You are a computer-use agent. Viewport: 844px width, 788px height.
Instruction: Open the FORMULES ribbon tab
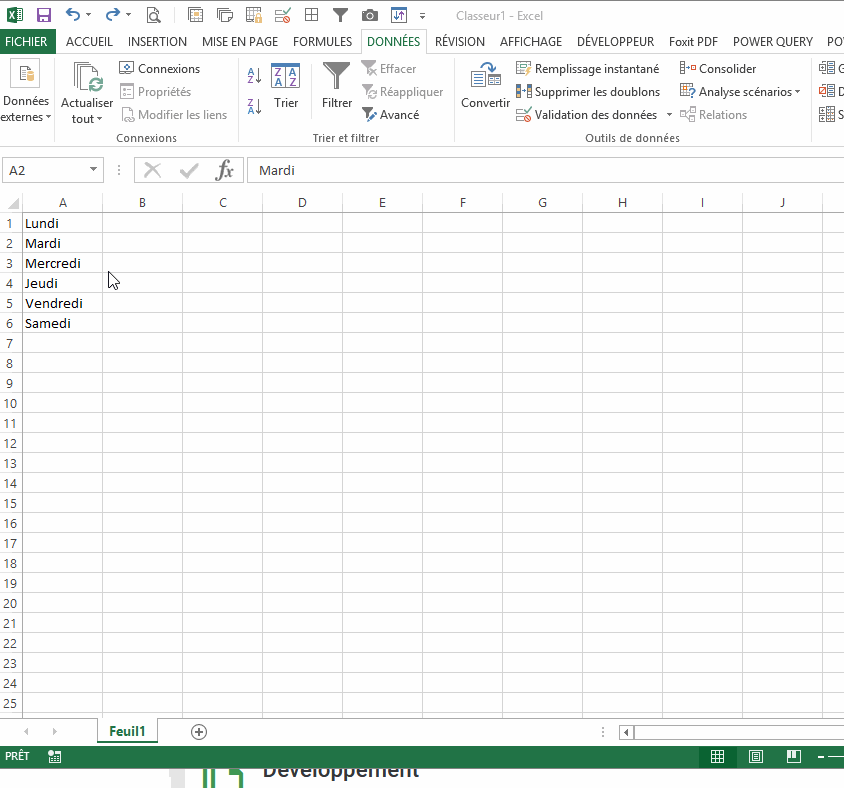(x=322, y=42)
